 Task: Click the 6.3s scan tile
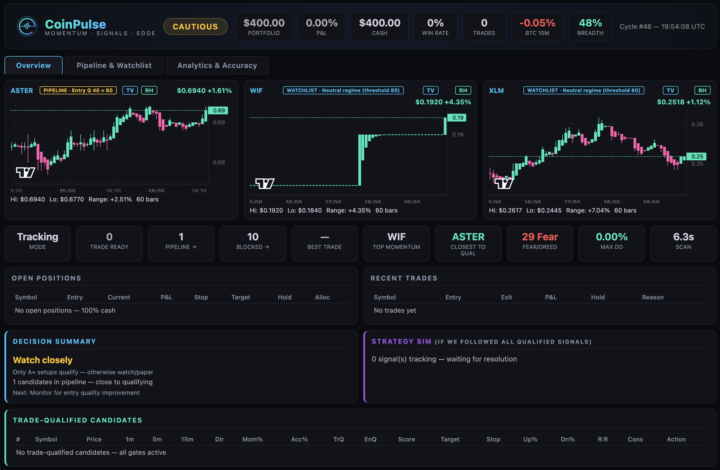(x=683, y=243)
